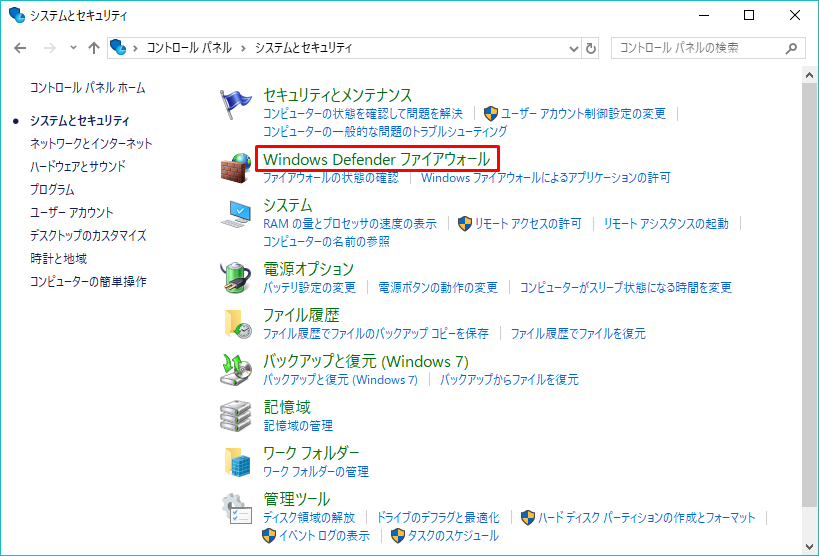Click イベント ログの表示
The image size is (819, 556).
coord(324,536)
